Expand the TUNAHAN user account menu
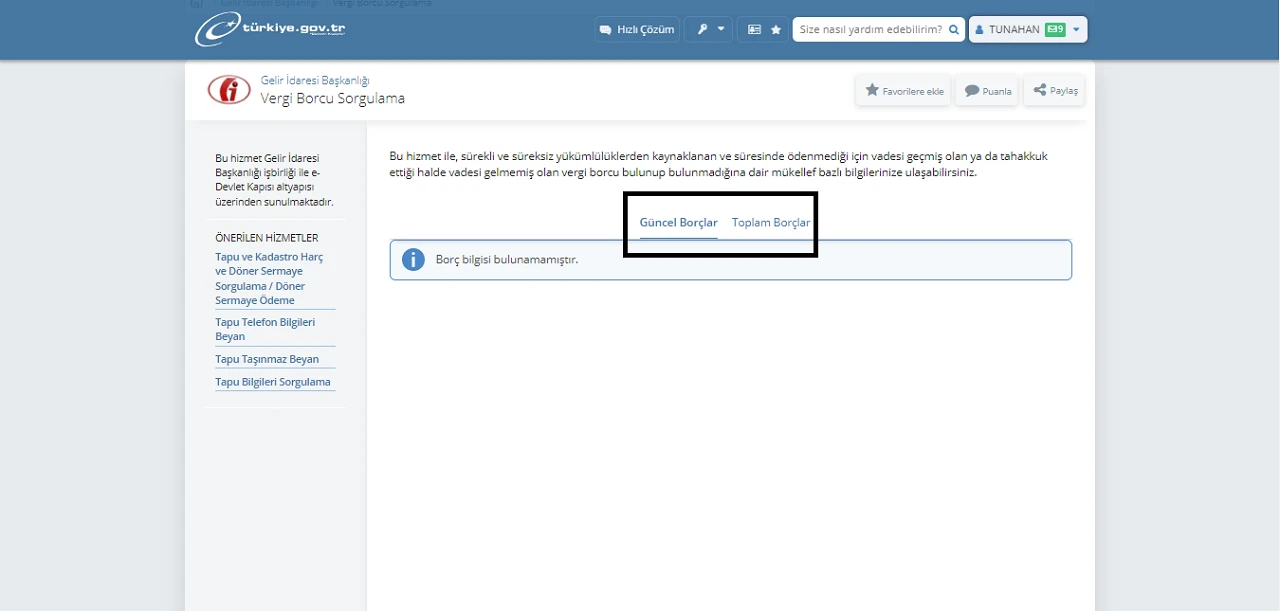 pos(1076,30)
